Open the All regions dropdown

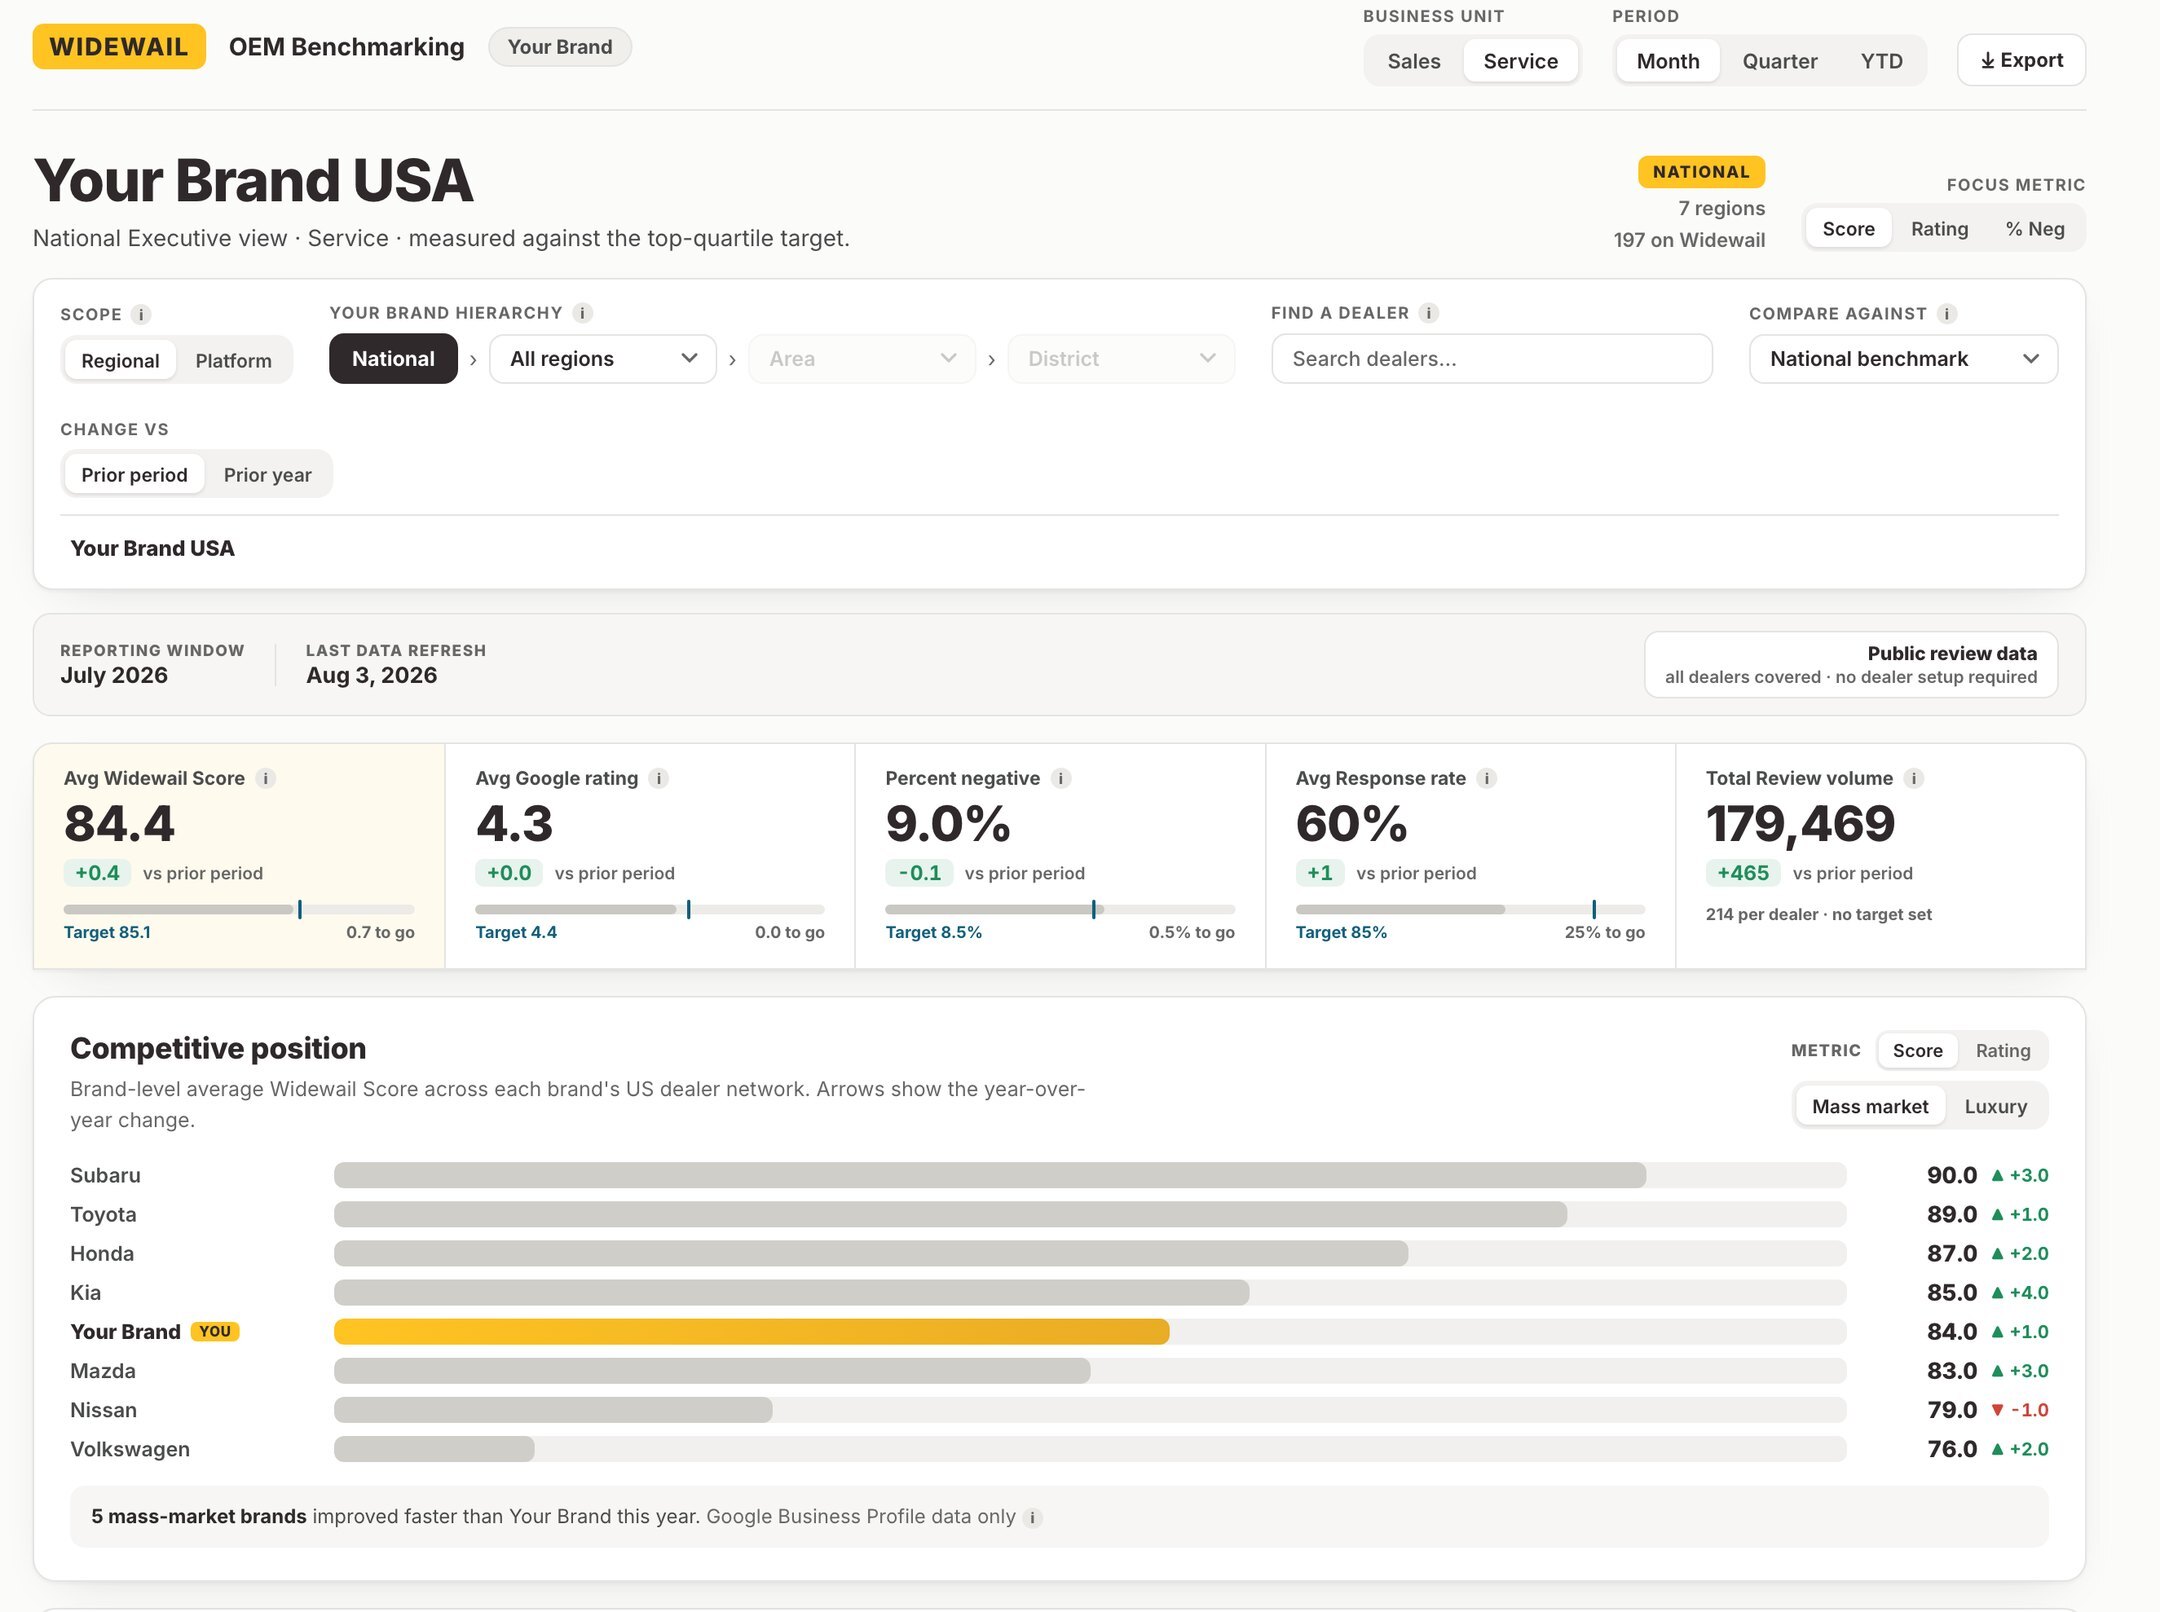pyautogui.click(x=603, y=359)
